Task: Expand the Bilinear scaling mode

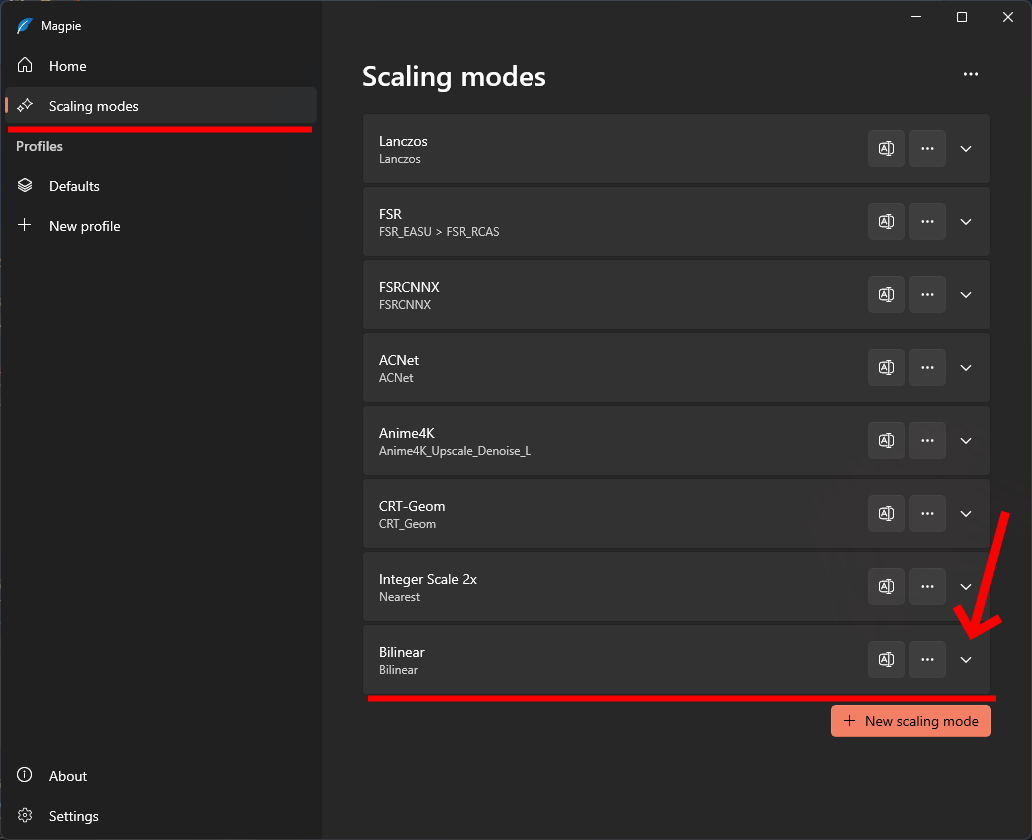Action: coord(966,660)
